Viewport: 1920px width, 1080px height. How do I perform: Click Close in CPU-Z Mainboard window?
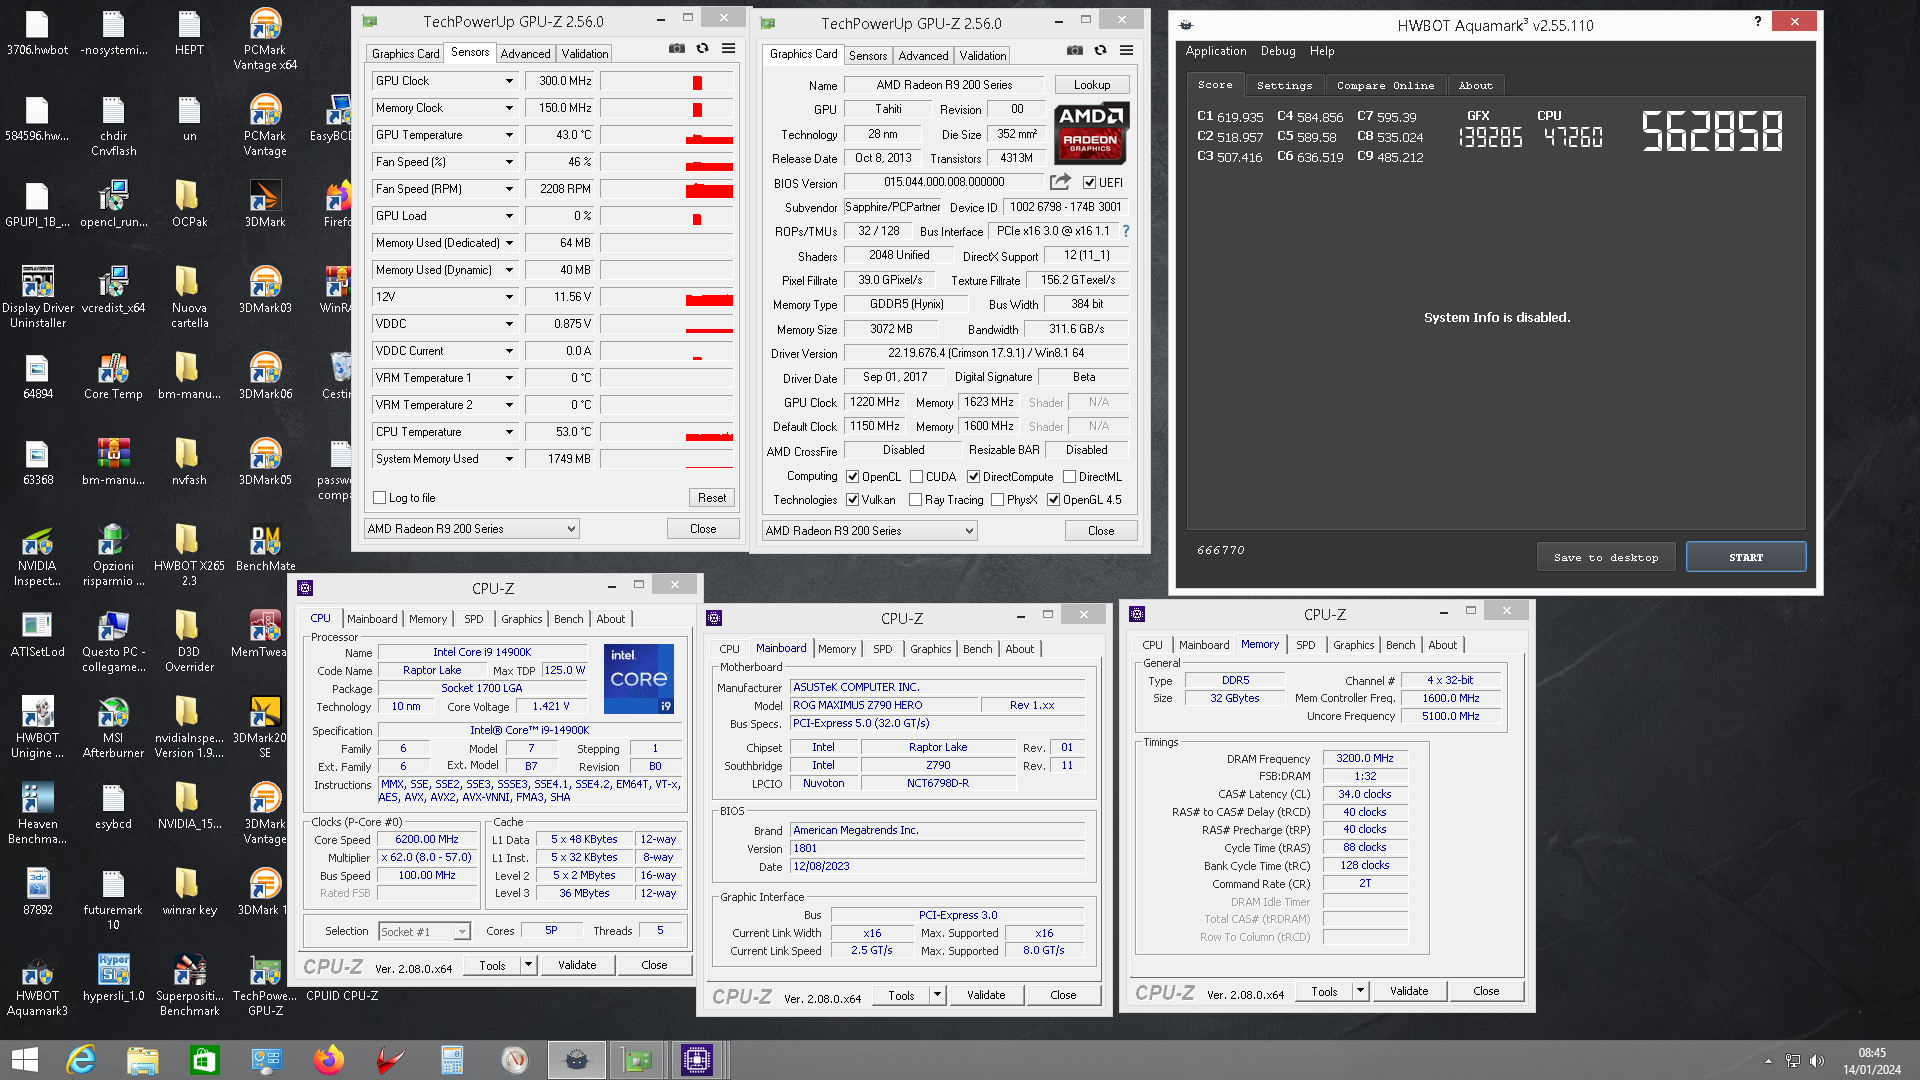click(x=1063, y=995)
